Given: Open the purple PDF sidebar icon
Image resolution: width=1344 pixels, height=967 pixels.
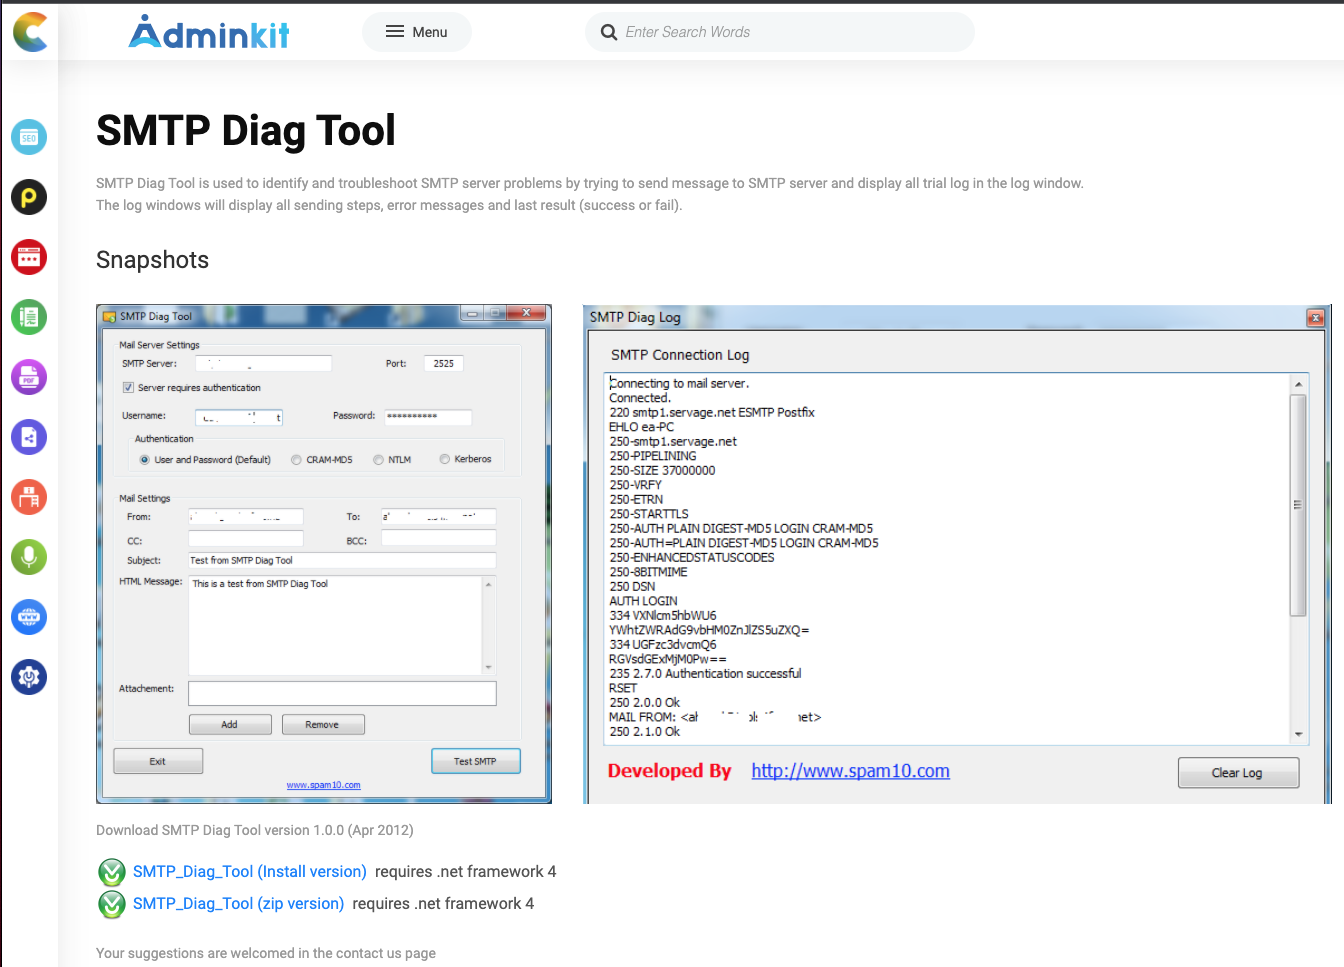Looking at the screenshot, I should pyautogui.click(x=29, y=377).
